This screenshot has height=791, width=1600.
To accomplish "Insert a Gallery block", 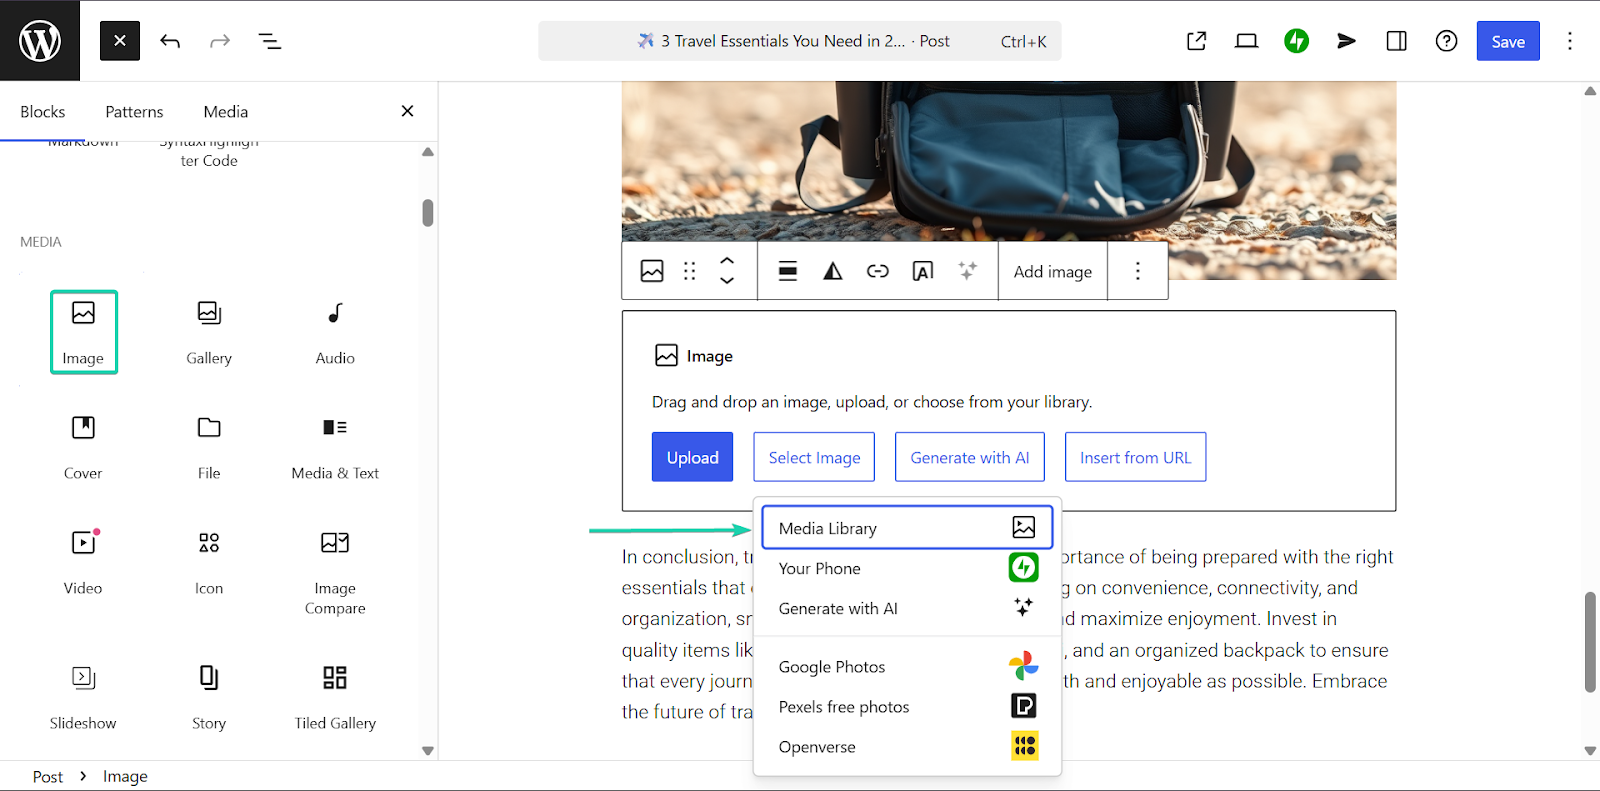I will (x=209, y=332).
